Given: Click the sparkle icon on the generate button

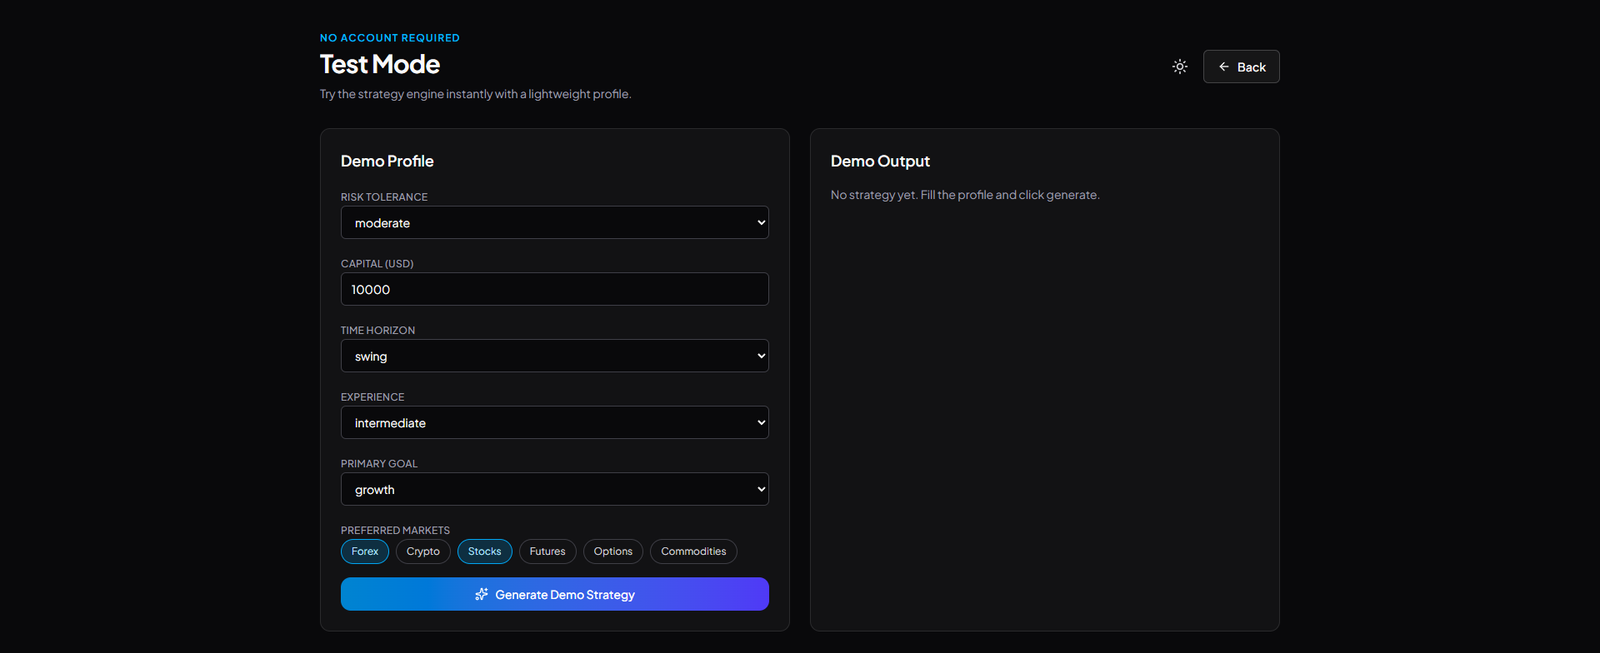Looking at the screenshot, I should point(481,595).
